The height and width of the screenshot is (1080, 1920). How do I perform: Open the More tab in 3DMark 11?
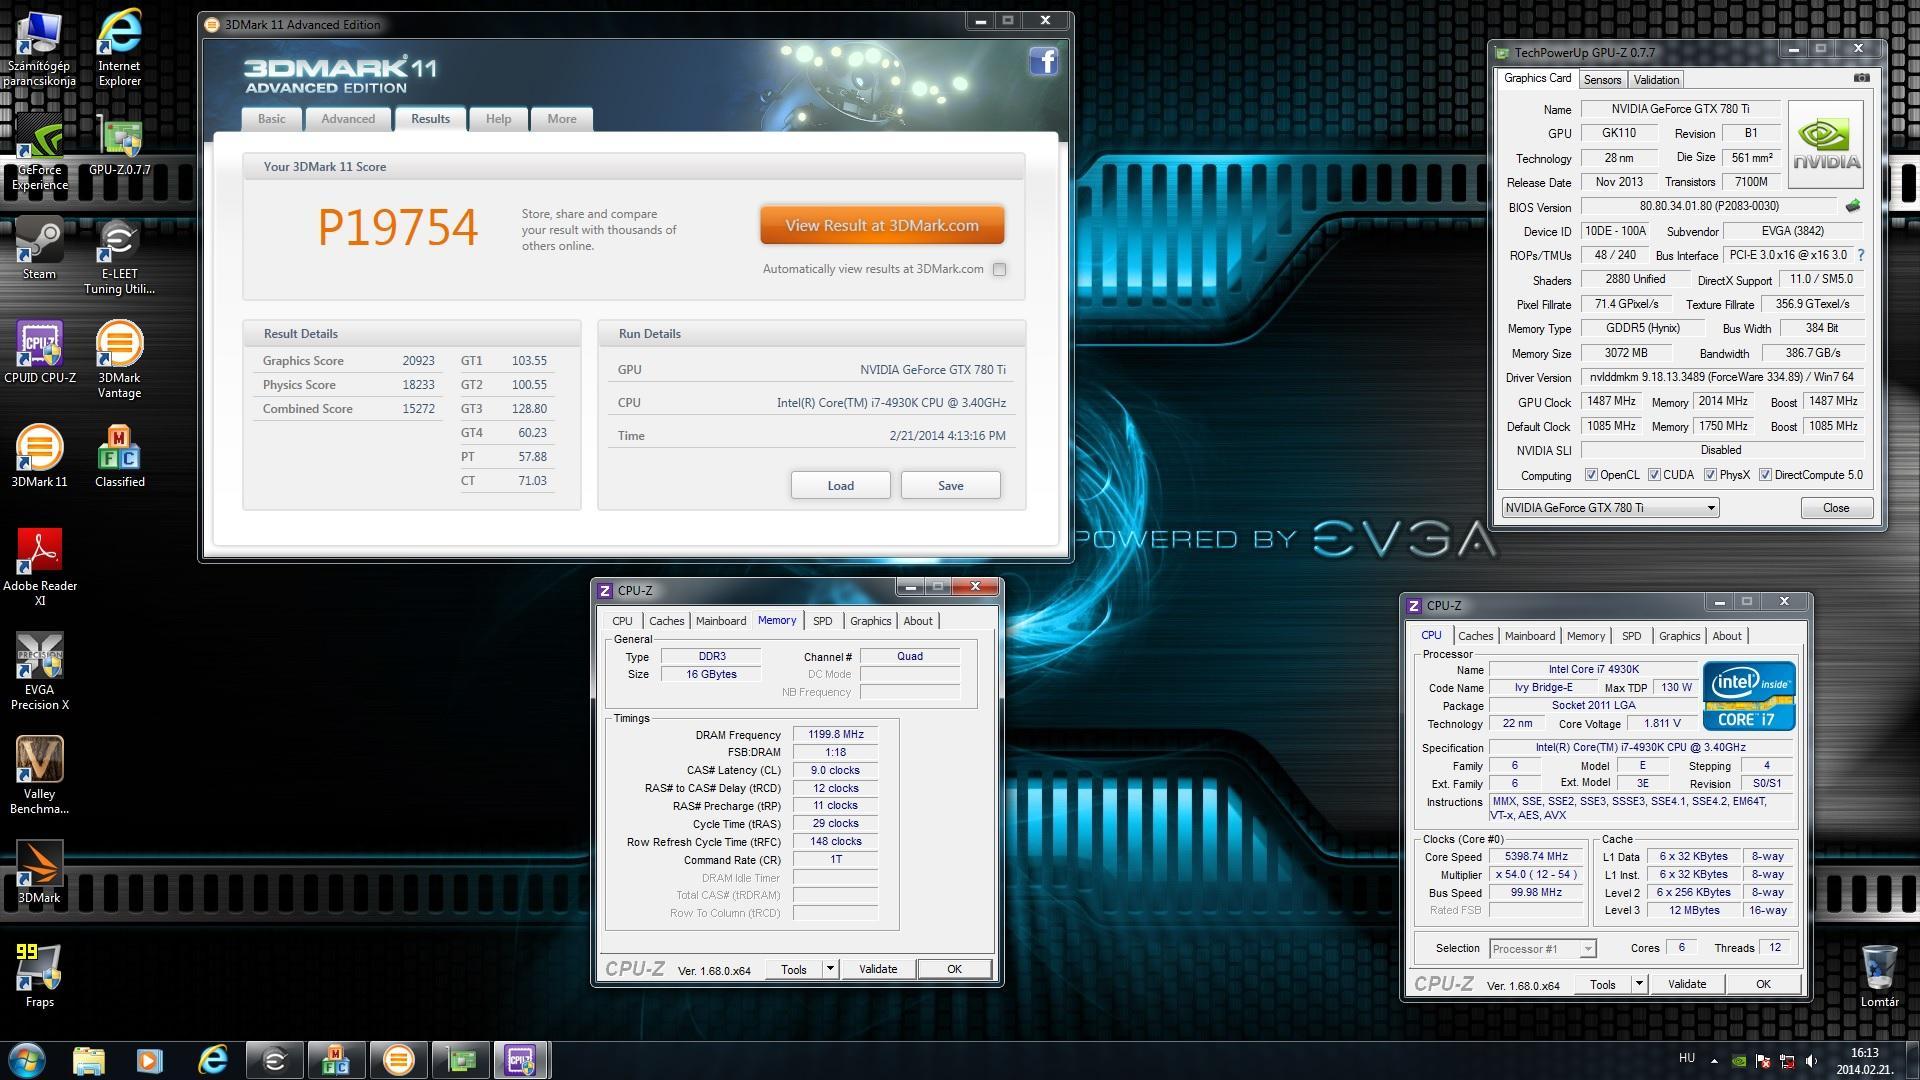561,119
